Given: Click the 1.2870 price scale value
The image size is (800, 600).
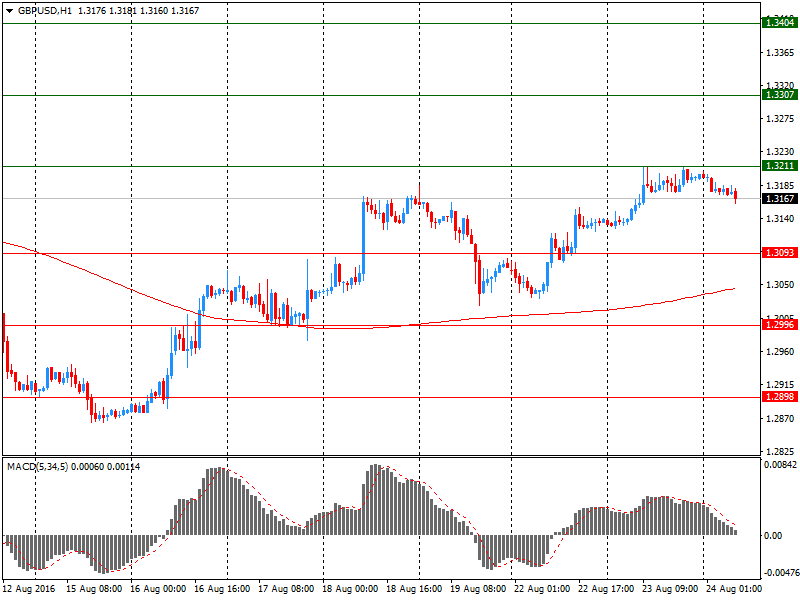Looking at the screenshot, I should 780,419.
